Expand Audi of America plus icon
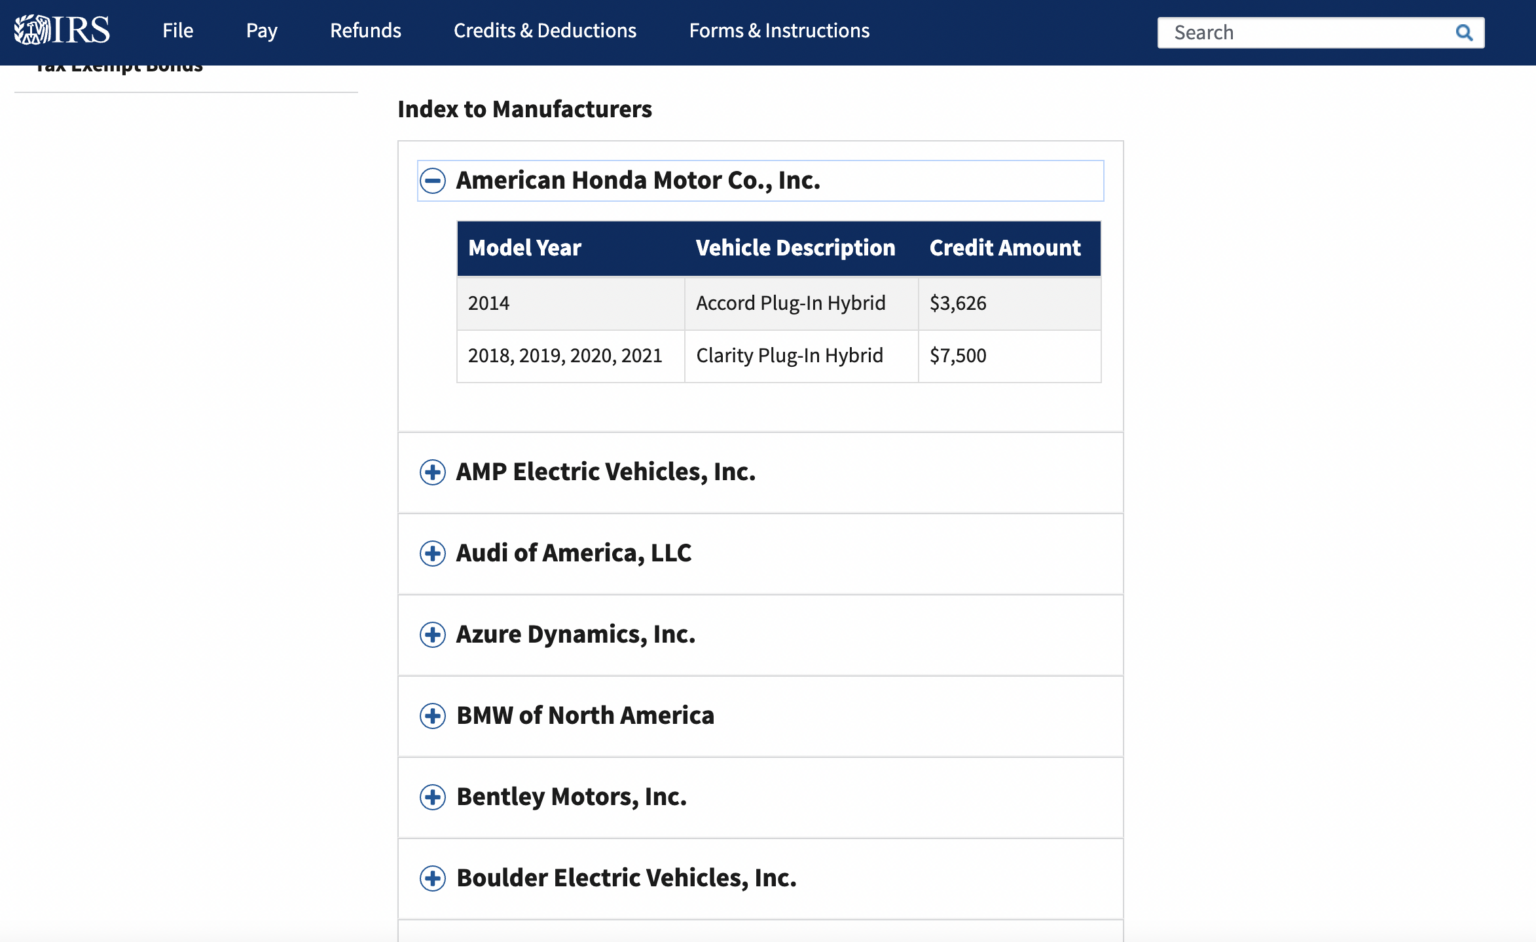1536x942 pixels. pos(432,553)
